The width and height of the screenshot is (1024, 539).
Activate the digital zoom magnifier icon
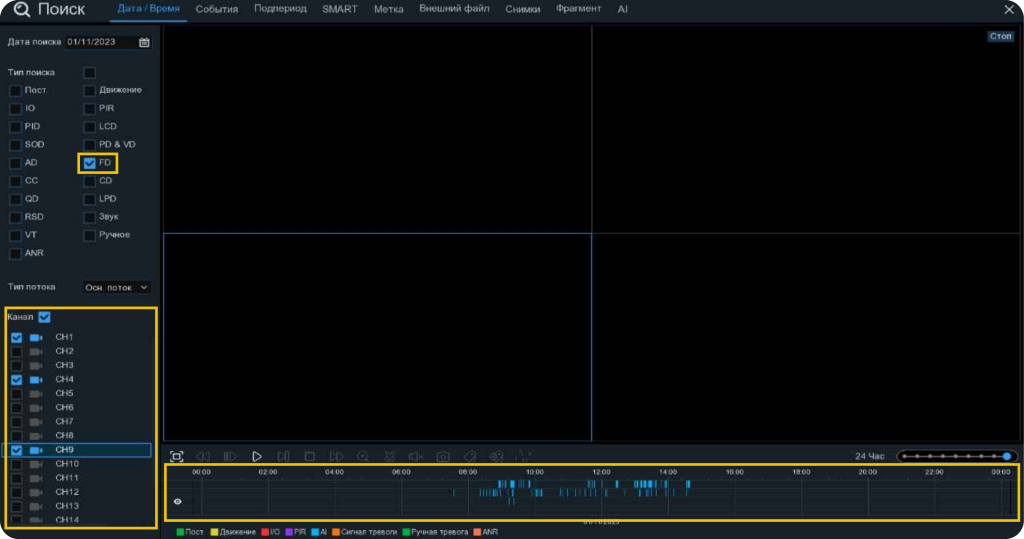tap(363, 456)
